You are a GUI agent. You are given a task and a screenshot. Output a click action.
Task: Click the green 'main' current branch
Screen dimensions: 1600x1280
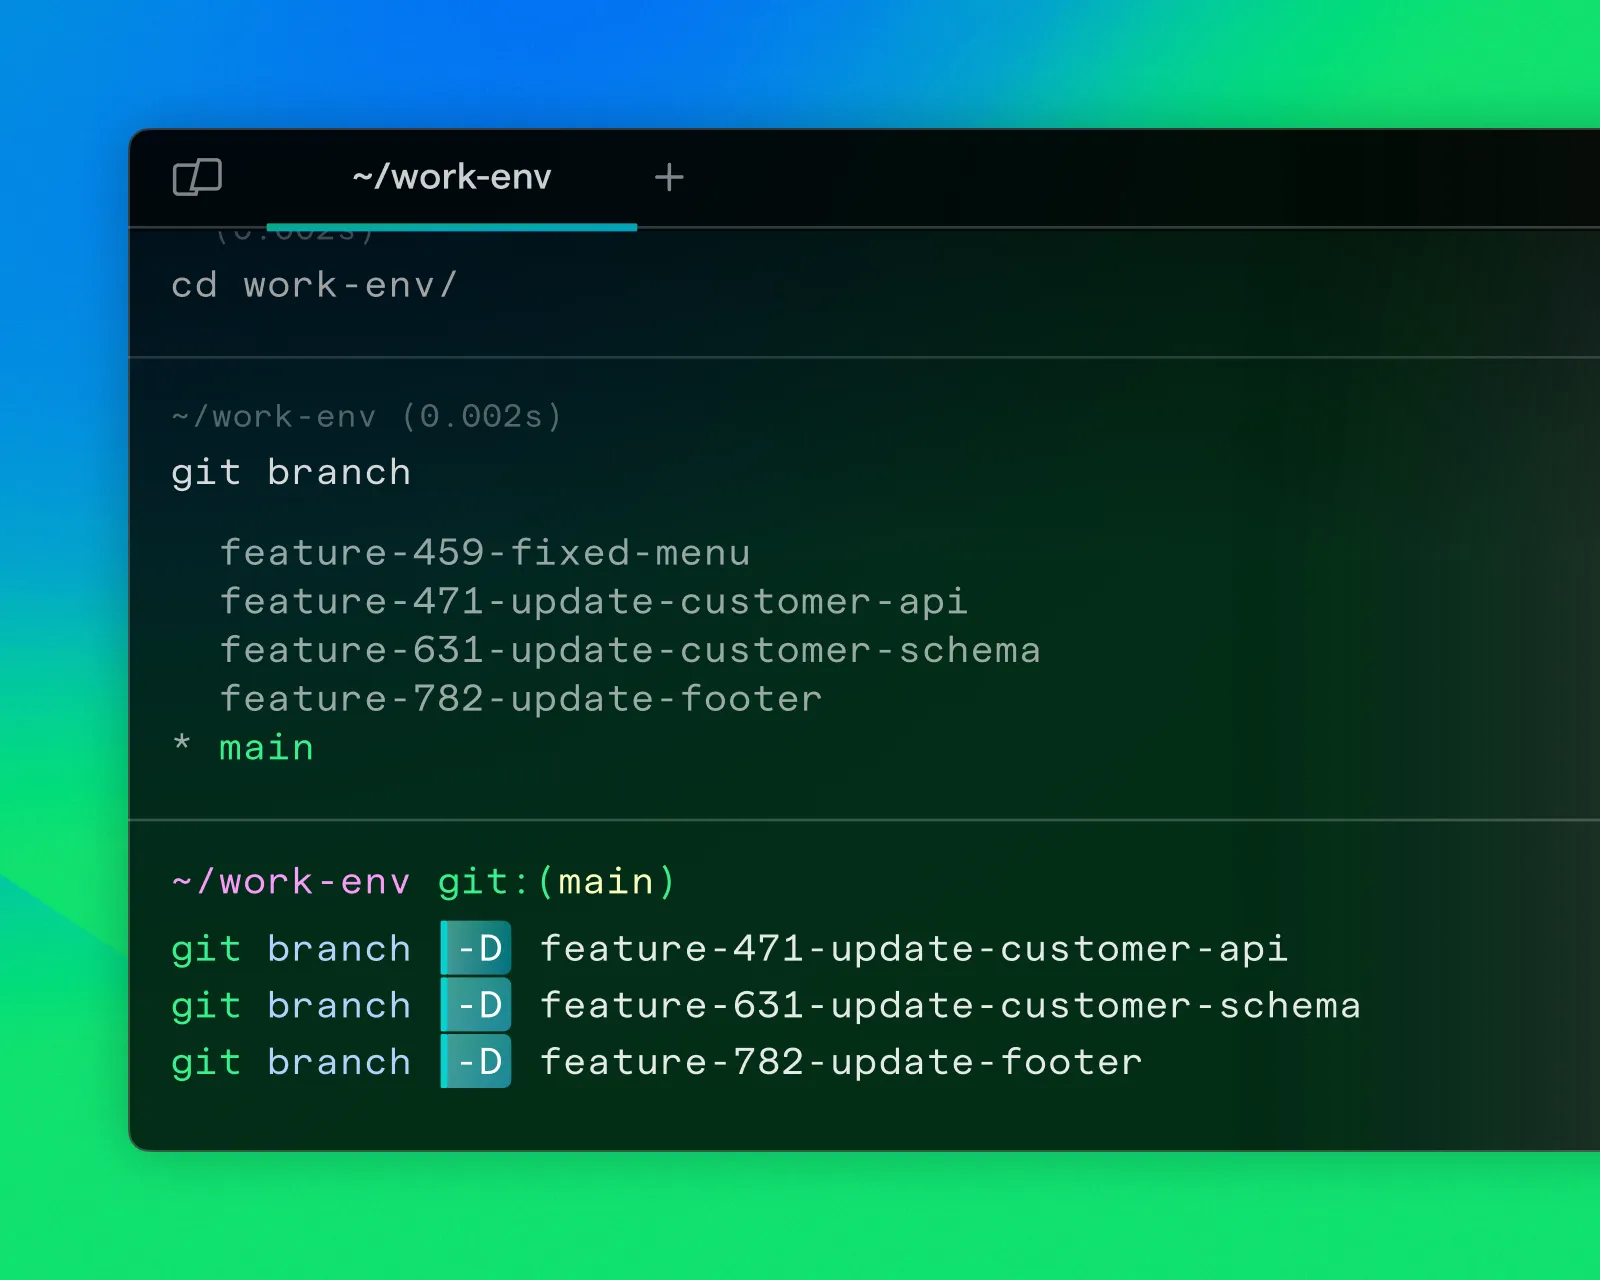[266, 748]
